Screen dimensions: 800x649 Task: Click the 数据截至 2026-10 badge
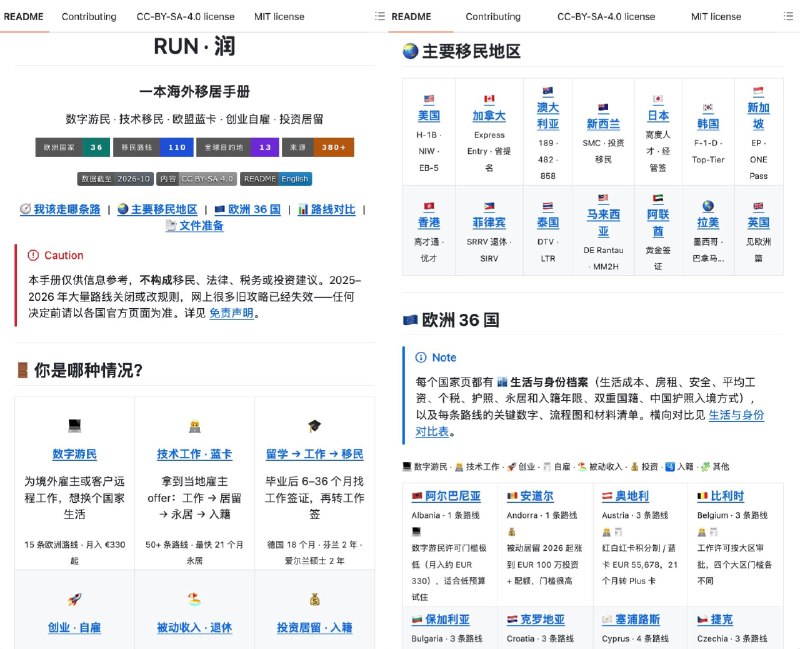point(115,179)
